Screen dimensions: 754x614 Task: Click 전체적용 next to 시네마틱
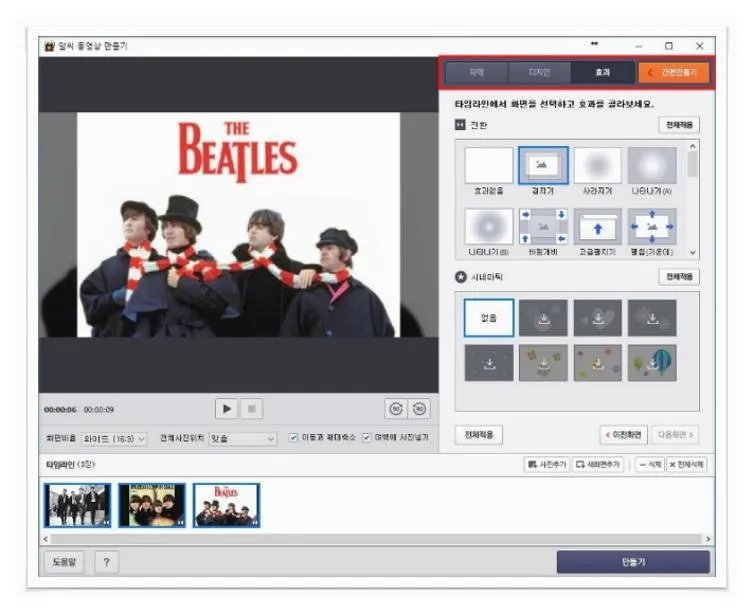(679, 276)
